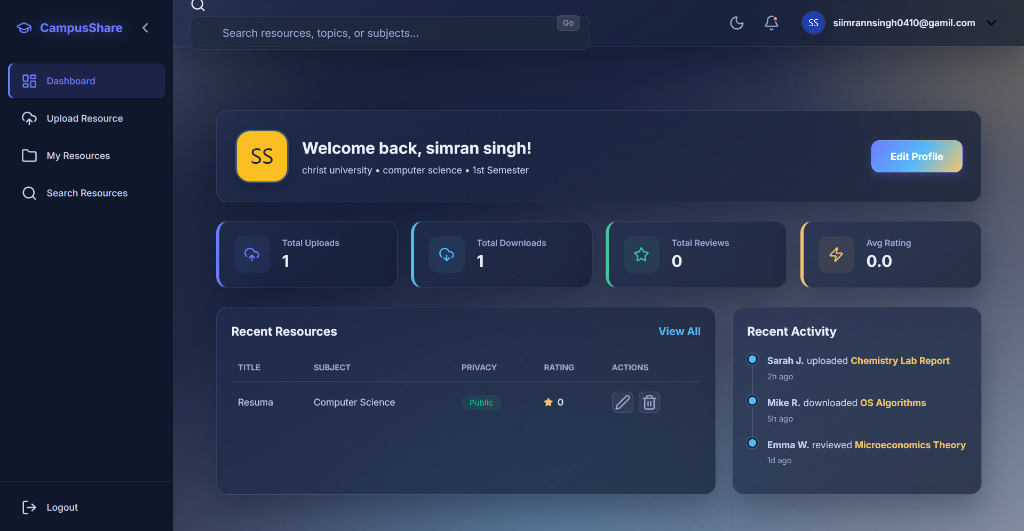Screen dimensions: 1024x531
Task: Go to My Resources in sidebar
Action: click(x=78, y=156)
